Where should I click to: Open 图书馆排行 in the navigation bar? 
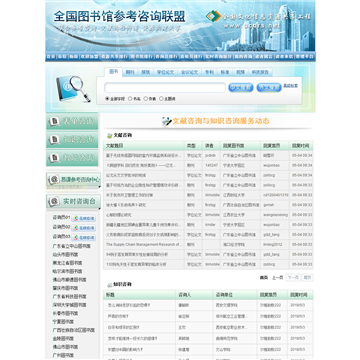[x=141, y=57]
